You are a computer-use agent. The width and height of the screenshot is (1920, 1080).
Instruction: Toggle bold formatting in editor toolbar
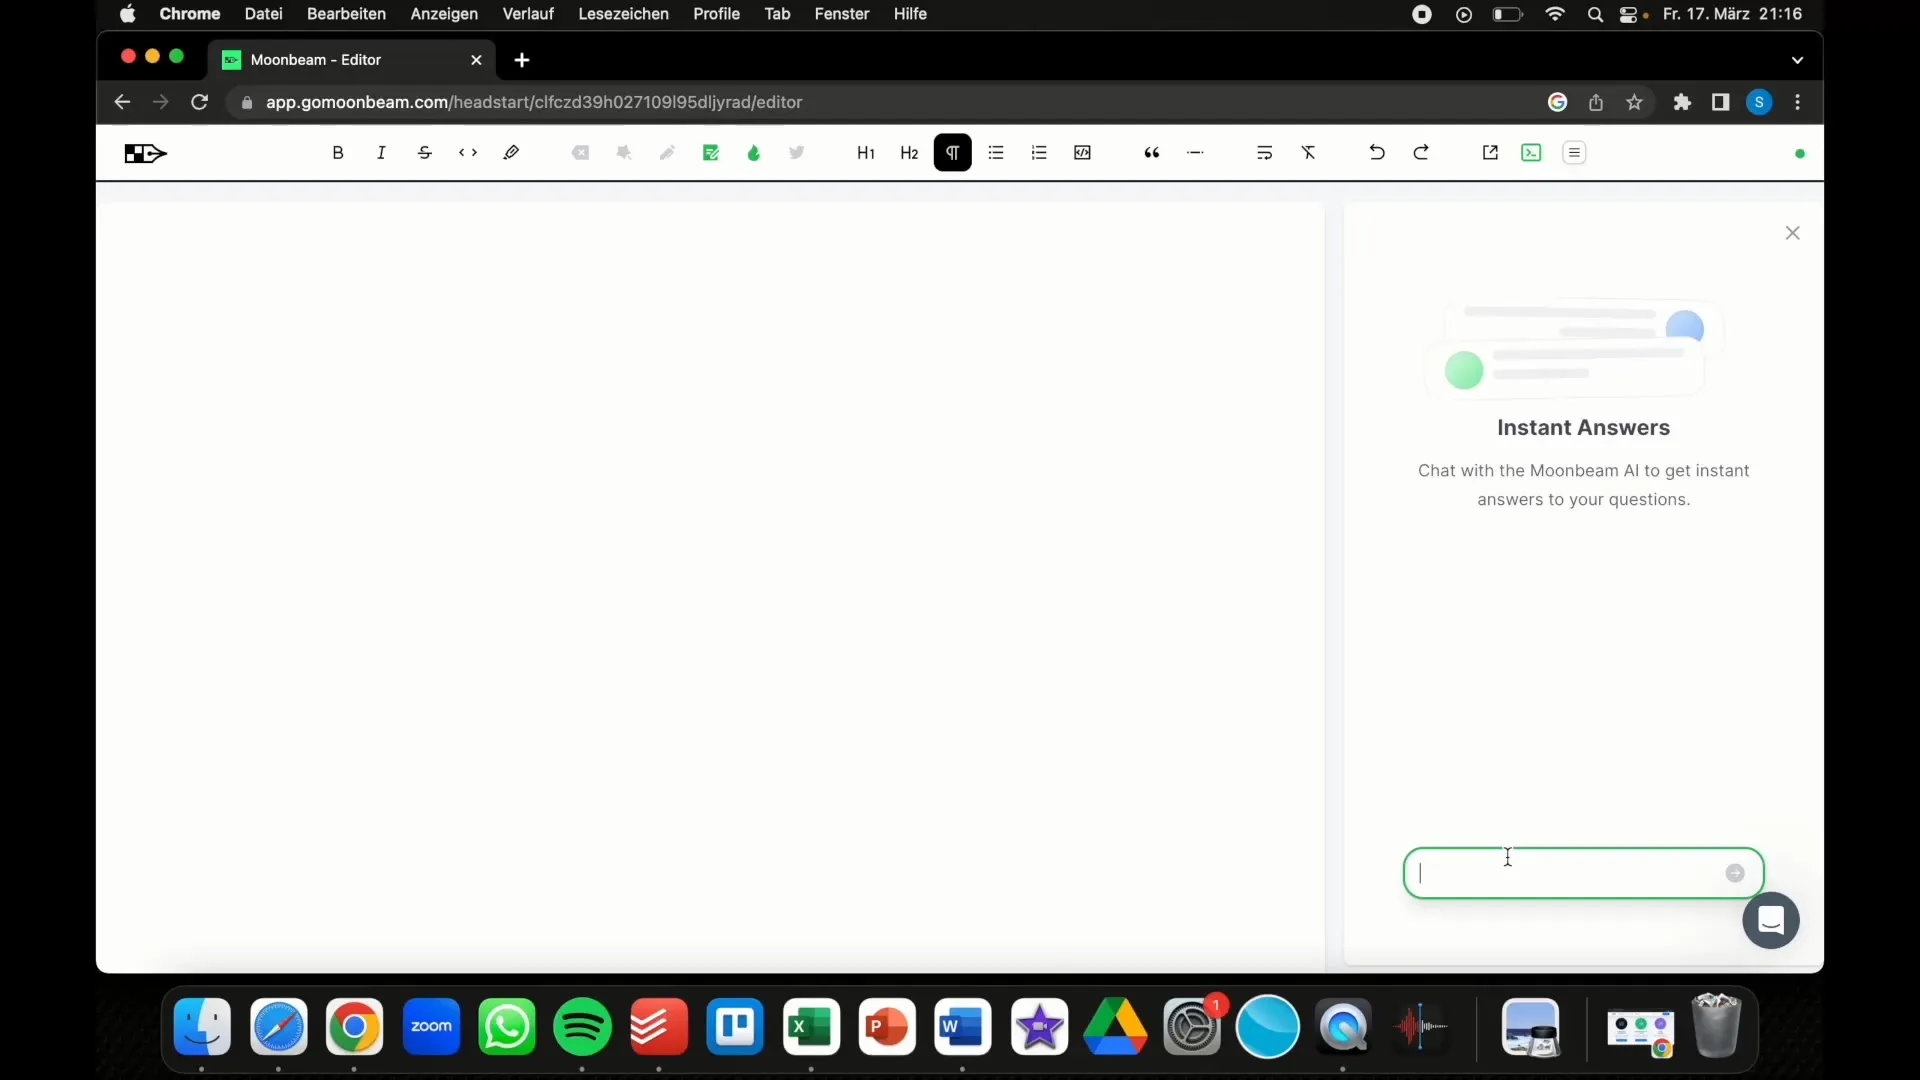point(338,152)
